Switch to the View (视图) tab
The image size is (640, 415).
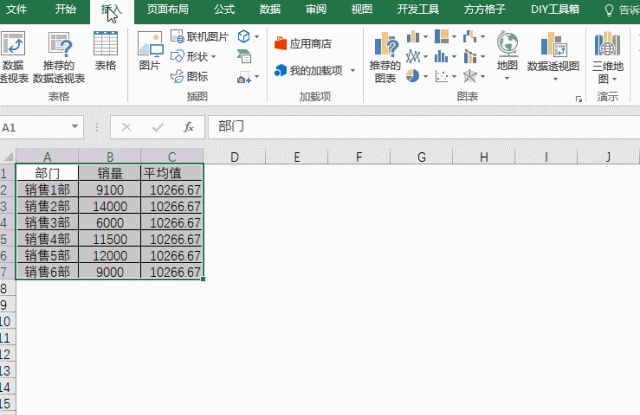click(362, 9)
